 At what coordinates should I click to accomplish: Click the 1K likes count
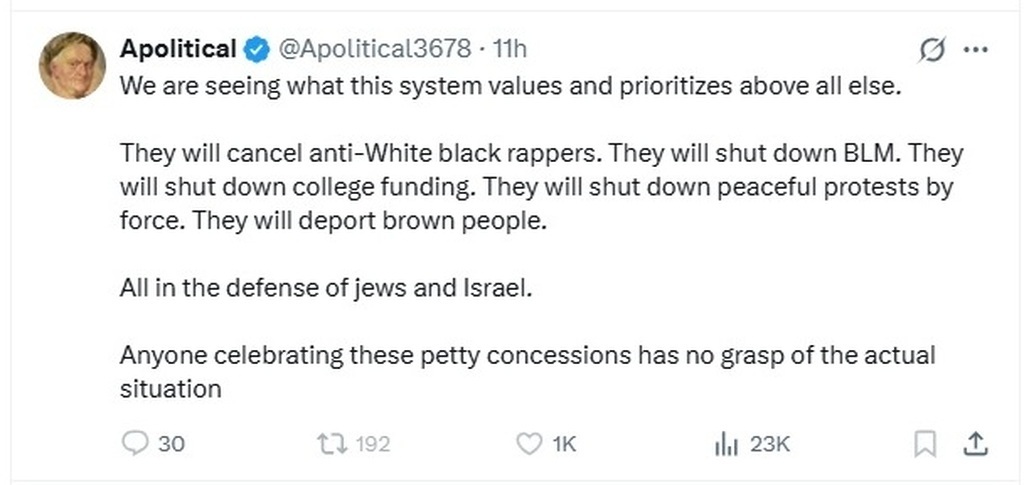tap(565, 443)
